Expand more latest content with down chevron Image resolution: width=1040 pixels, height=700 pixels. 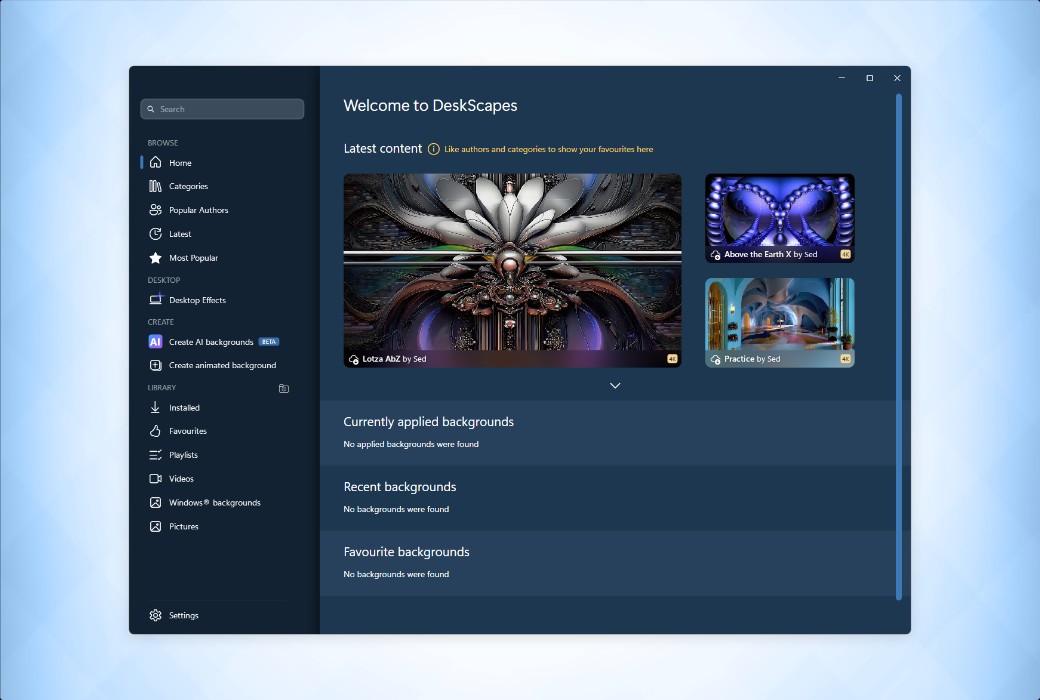pyautogui.click(x=615, y=385)
